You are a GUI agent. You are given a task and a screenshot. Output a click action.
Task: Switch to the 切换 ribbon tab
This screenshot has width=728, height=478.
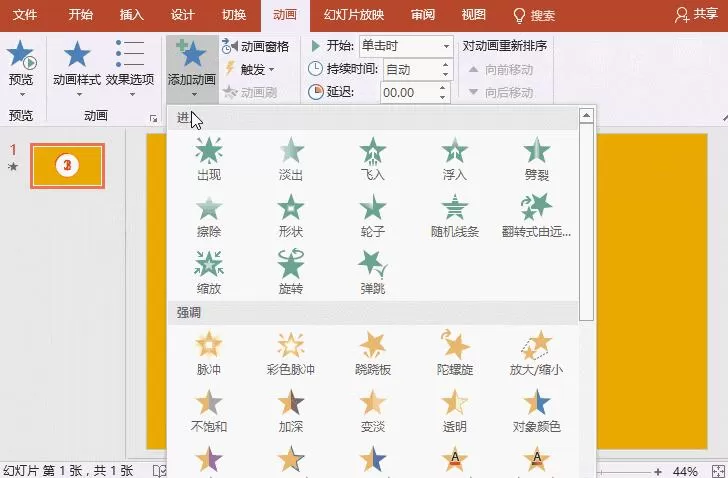(x=234, y=15)
